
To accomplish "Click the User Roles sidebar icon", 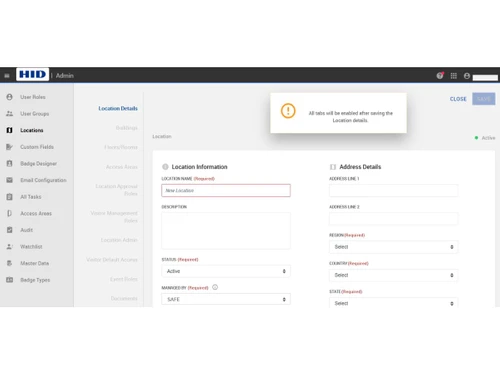I will click(9, 97).
